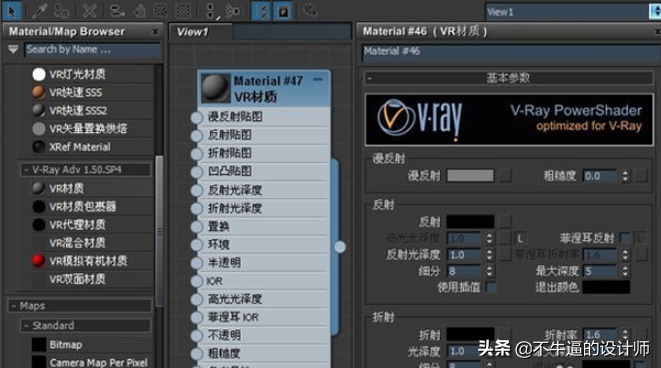
Task: Click Hide Unused Nodeslots icon
Action: coord(139,11)
